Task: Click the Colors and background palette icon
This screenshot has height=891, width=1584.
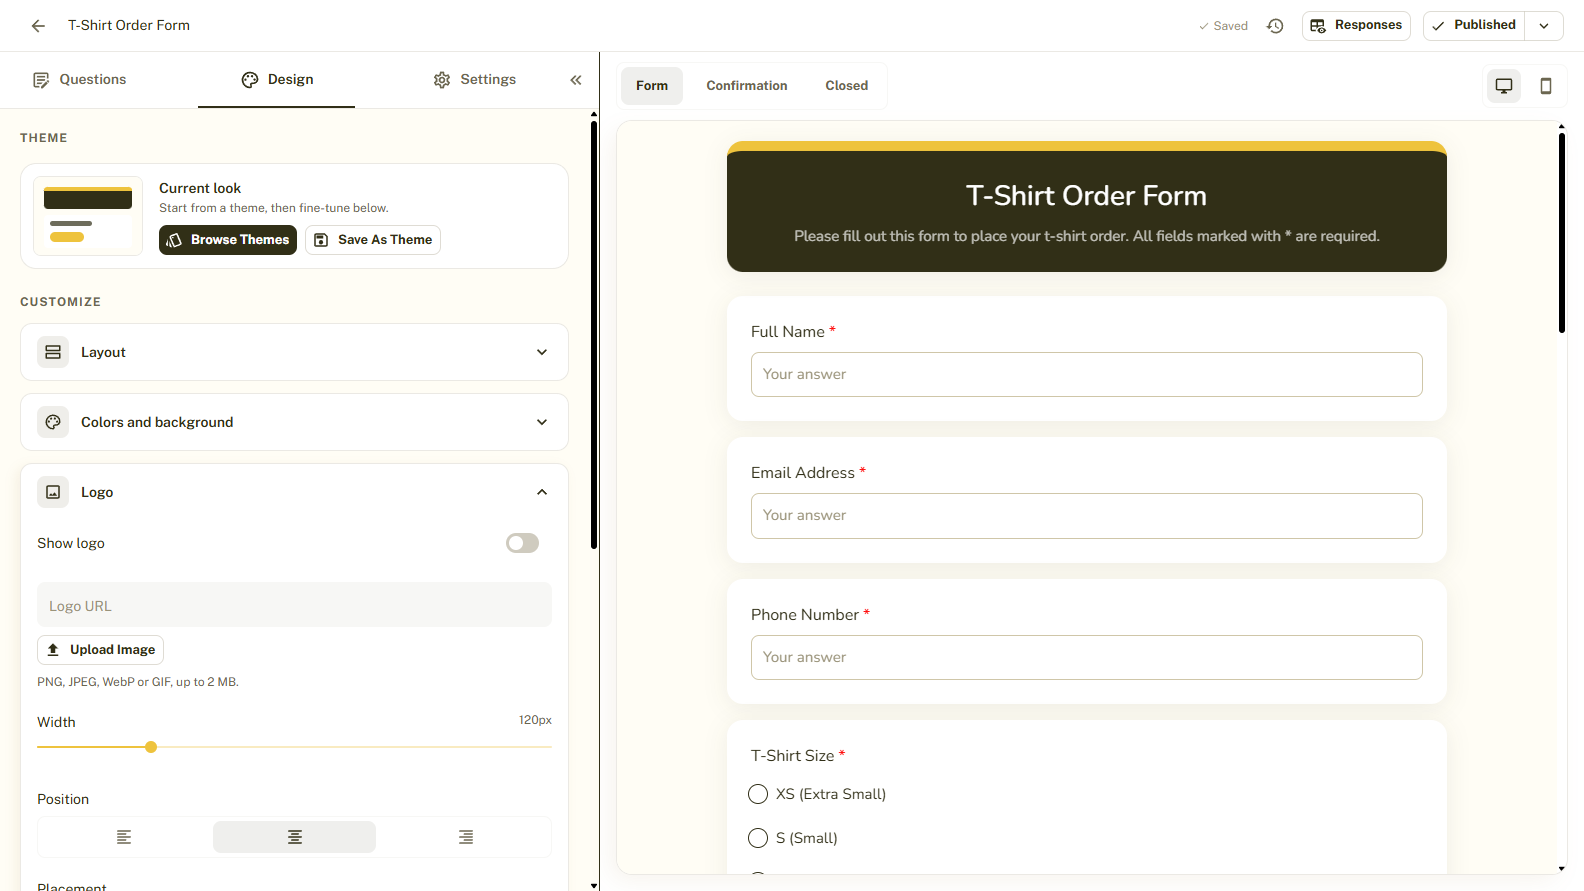Action: click(x=53, y=422)
